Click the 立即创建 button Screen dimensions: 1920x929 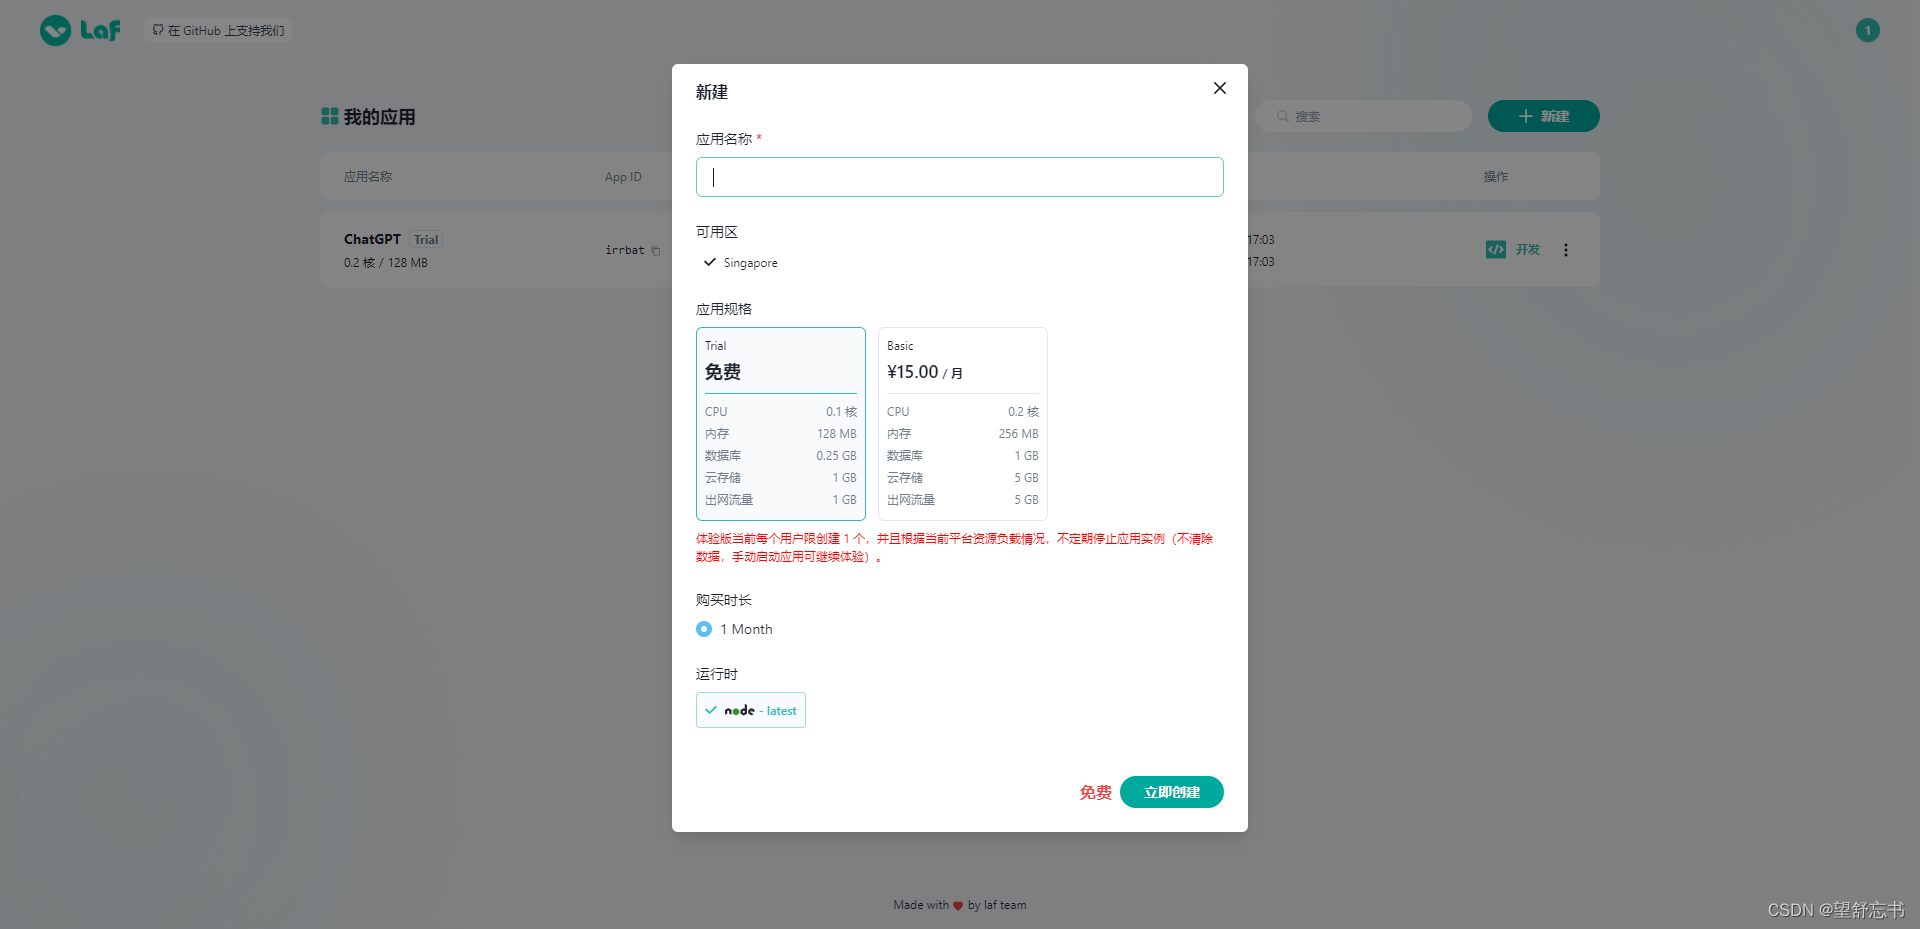(1171, 792)
